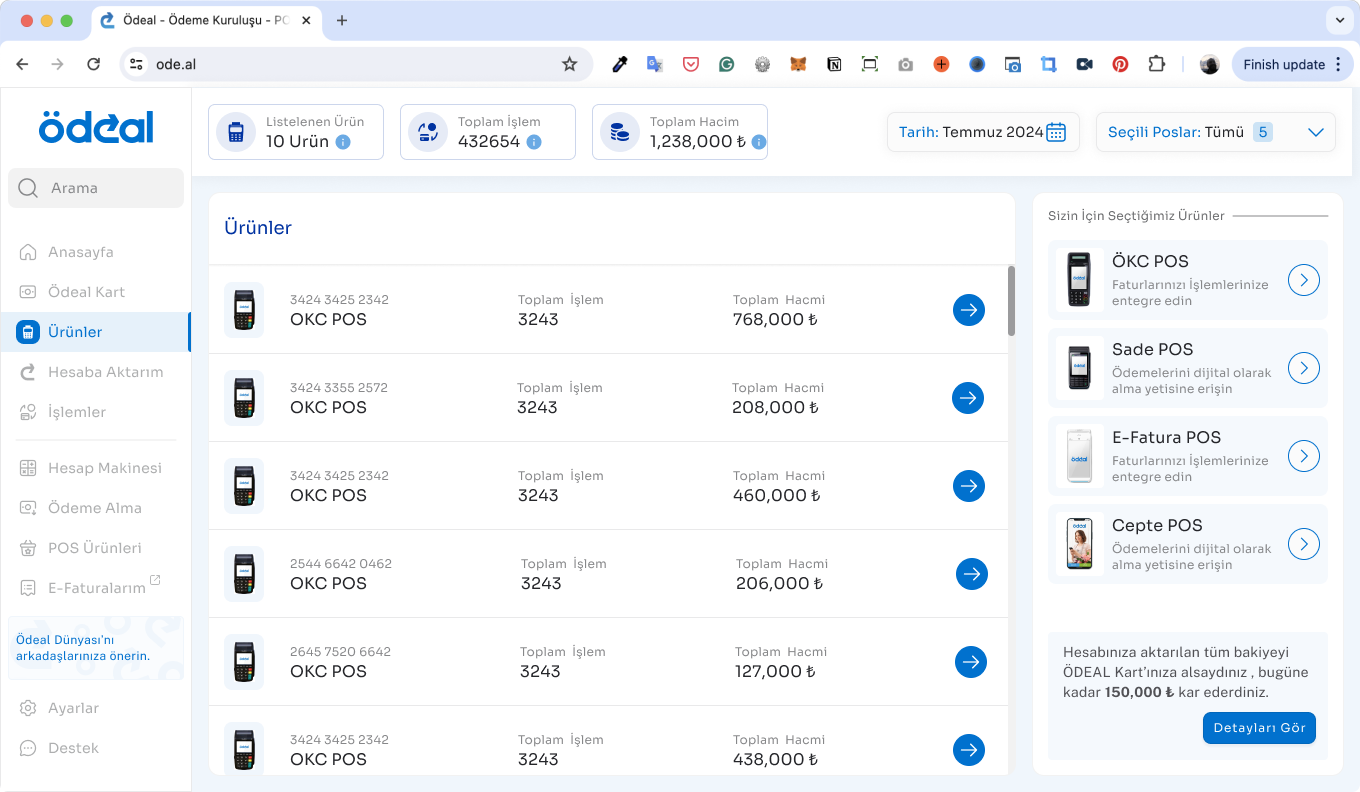Click info icon beside 432654
Image resolution: width=1360 pixels, height=792 pixels.
534,142
